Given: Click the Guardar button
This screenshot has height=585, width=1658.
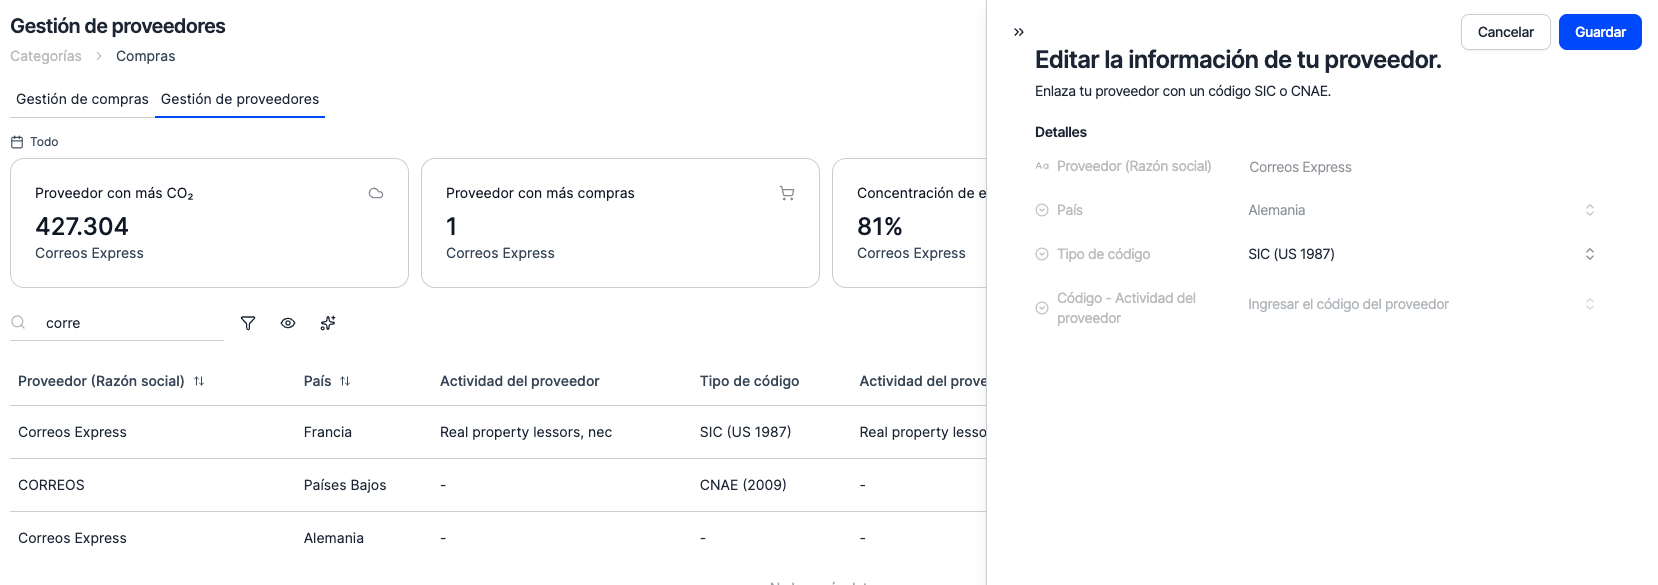Looking at the screenshot, I should tap(1600, 32).
